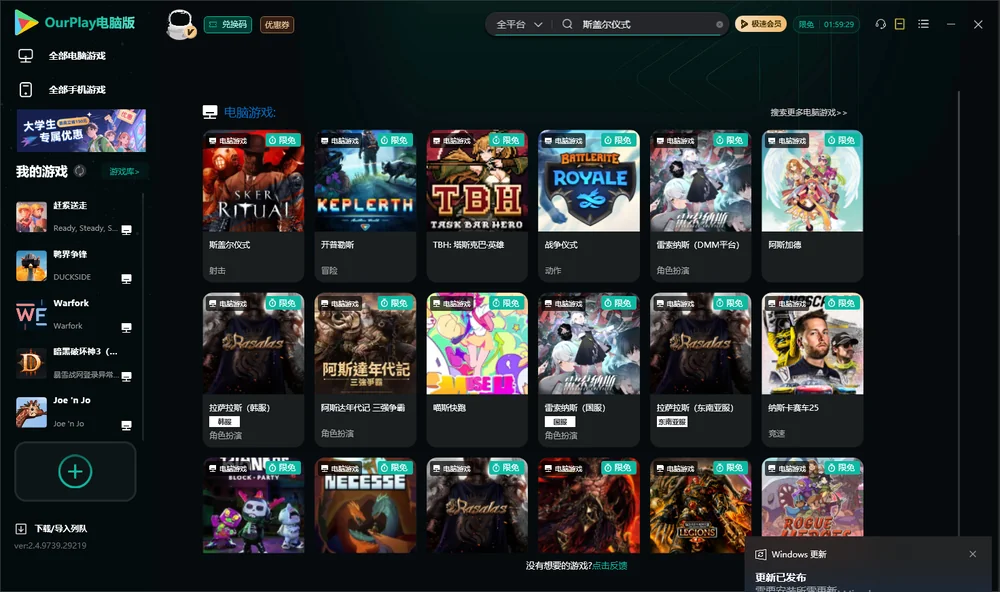The width and height of the screenshot is (1000, 592).
Task: Open the list menu icon in title bar
Action: pos(923,24)
